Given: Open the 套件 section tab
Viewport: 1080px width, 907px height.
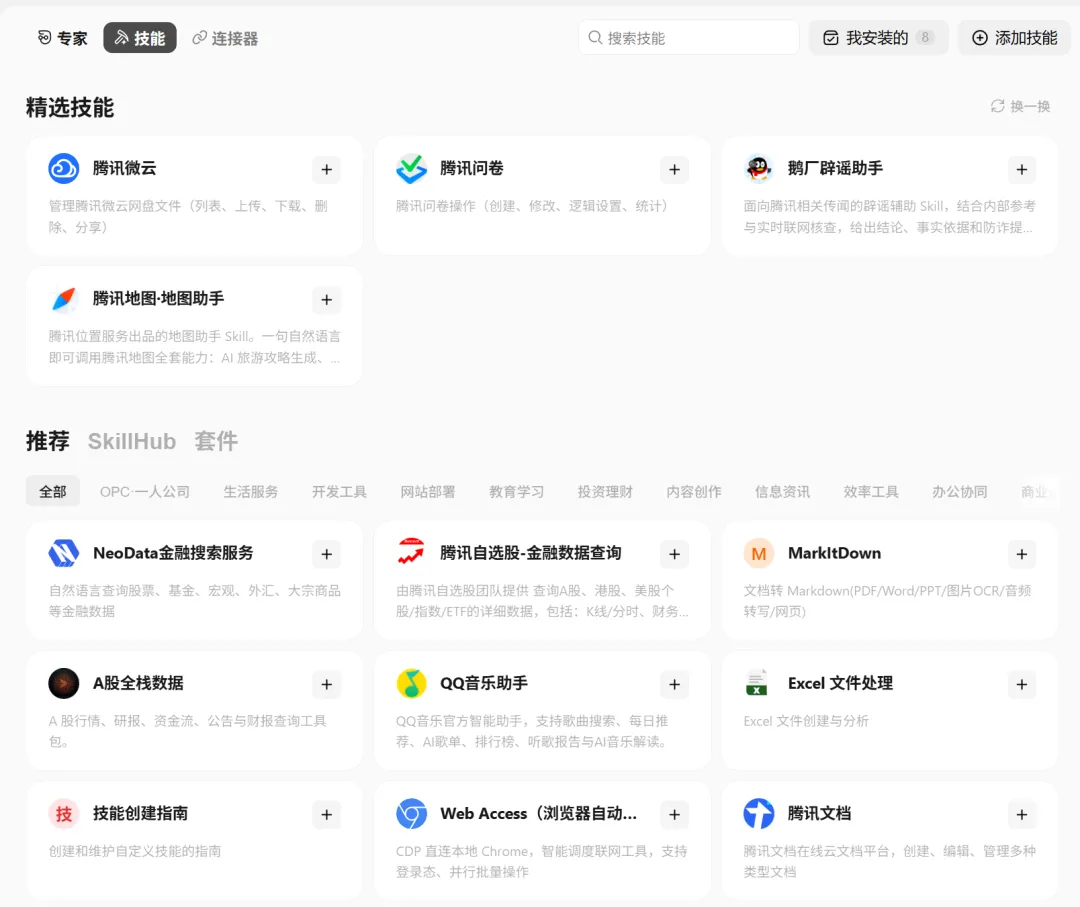Looking at the screenshot, I should 216,441.
